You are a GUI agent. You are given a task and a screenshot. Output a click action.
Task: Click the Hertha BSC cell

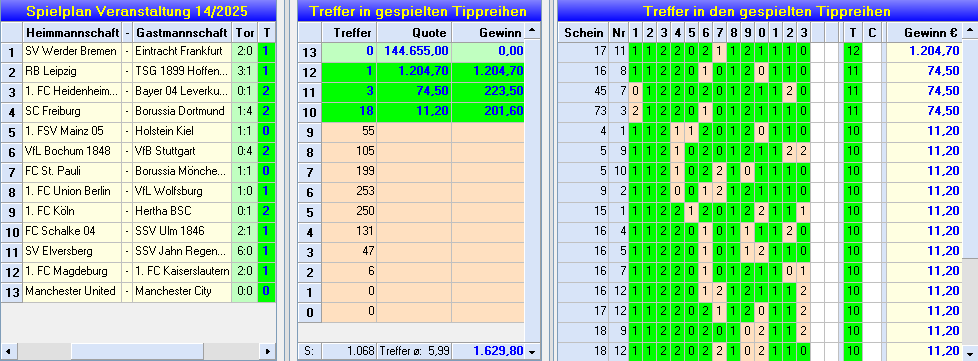tap(182, 211)
